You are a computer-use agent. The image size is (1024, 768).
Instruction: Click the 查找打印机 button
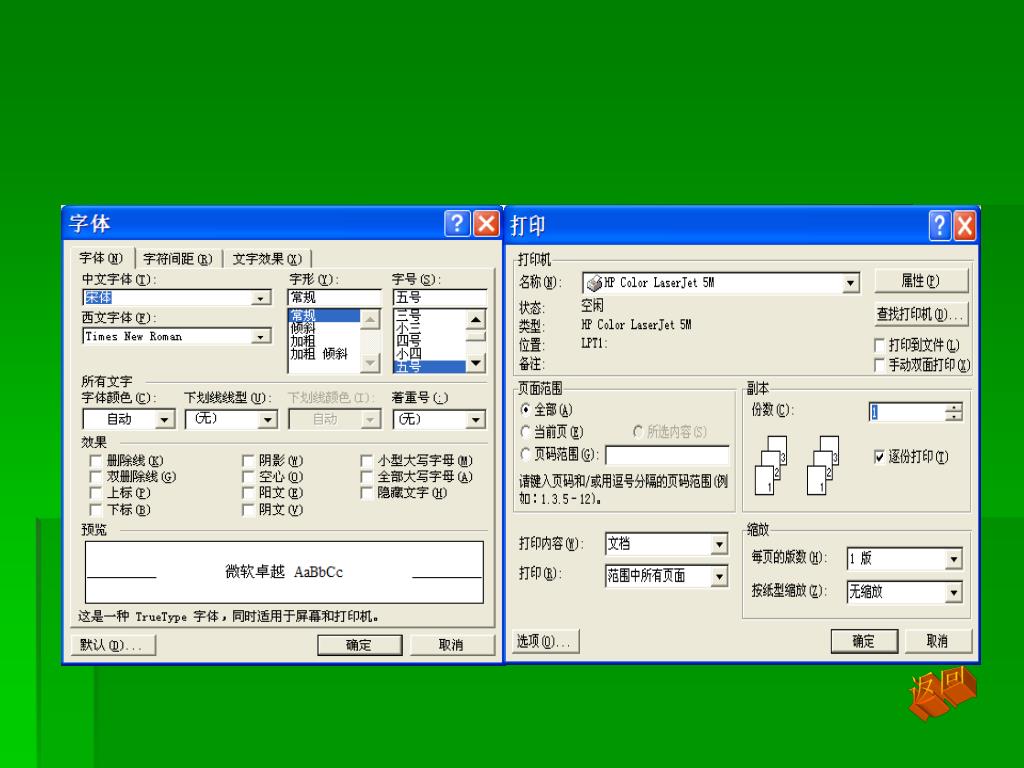pos(921,314)
